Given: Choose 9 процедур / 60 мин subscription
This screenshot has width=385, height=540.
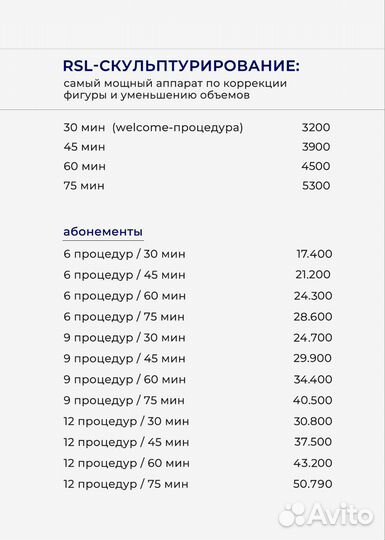Looking at the screenshot, I should 198,380.
